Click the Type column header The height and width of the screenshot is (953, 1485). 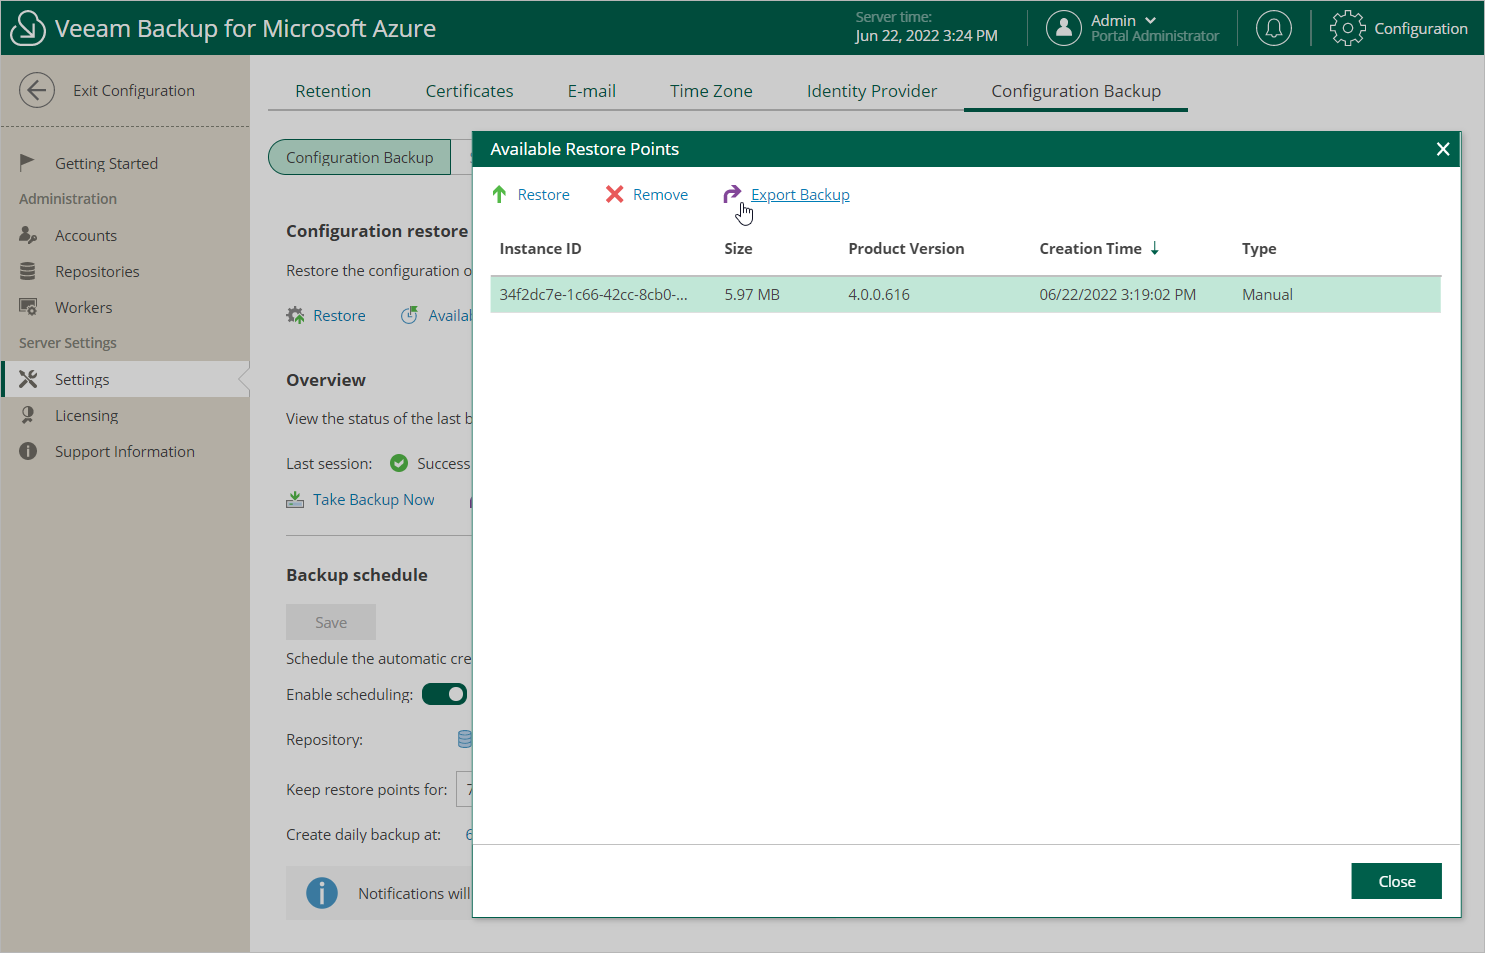(1259, 248)
